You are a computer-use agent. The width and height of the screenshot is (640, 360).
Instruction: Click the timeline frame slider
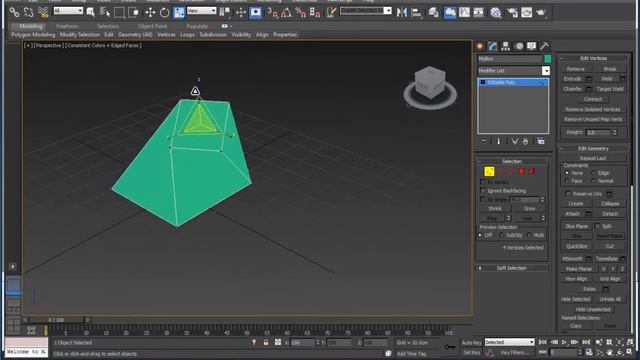point(56,320)
